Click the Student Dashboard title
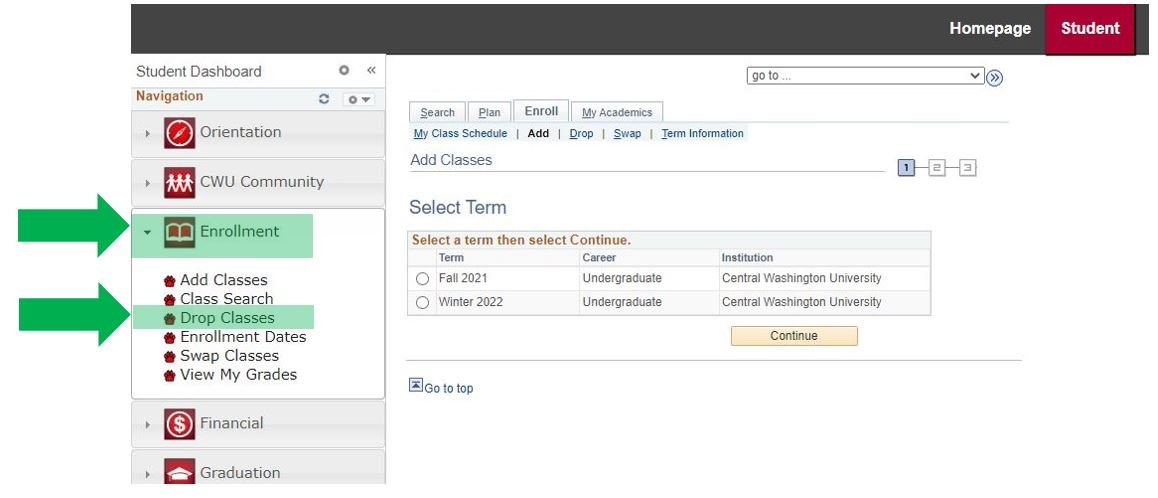 click(x=199, y=72)
